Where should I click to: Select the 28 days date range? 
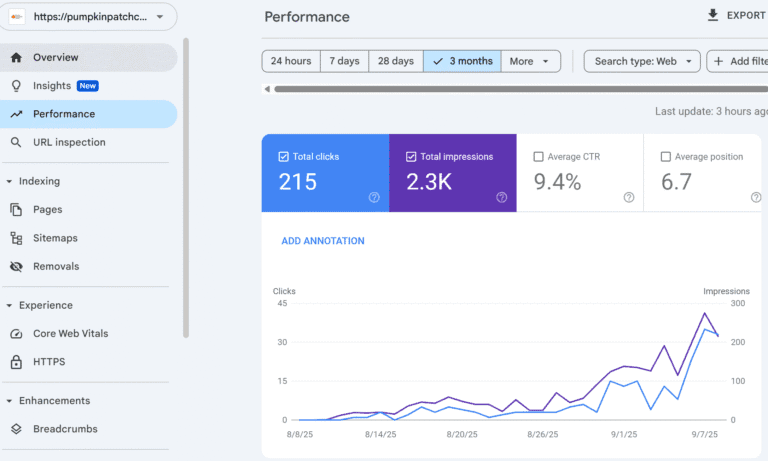pos(395,61)
